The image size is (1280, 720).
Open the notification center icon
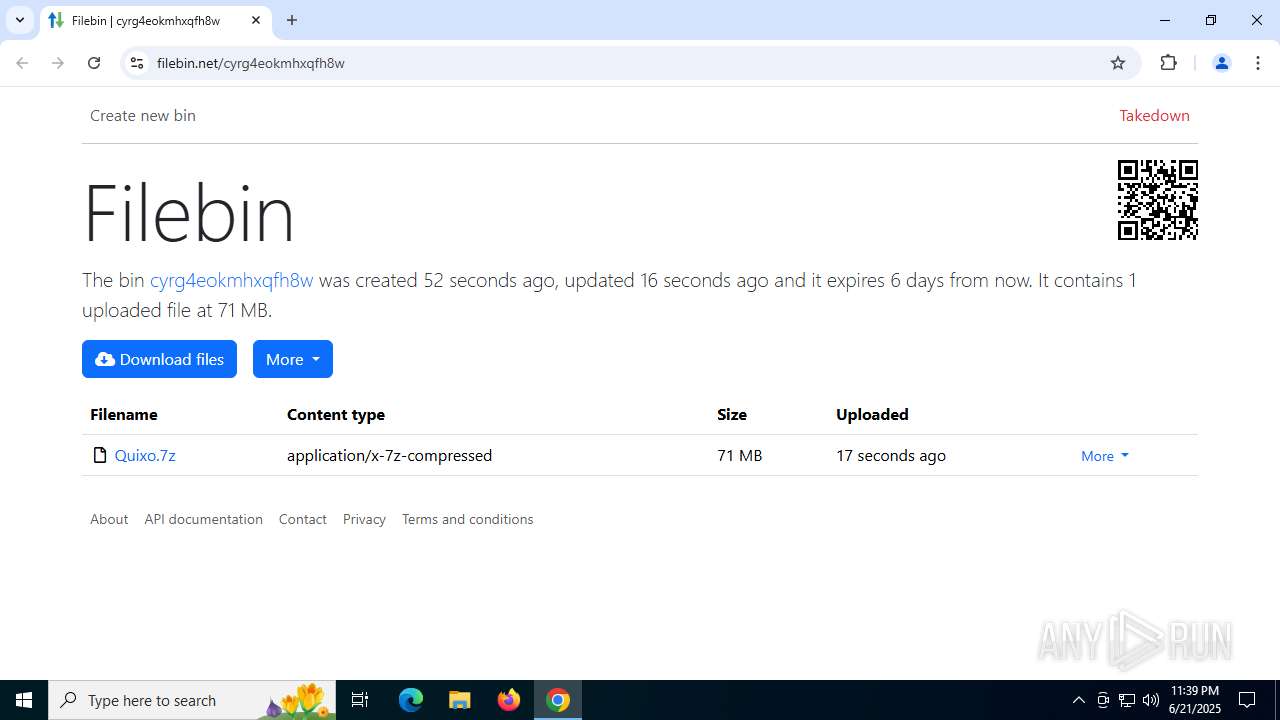(x=1248, y=700)
